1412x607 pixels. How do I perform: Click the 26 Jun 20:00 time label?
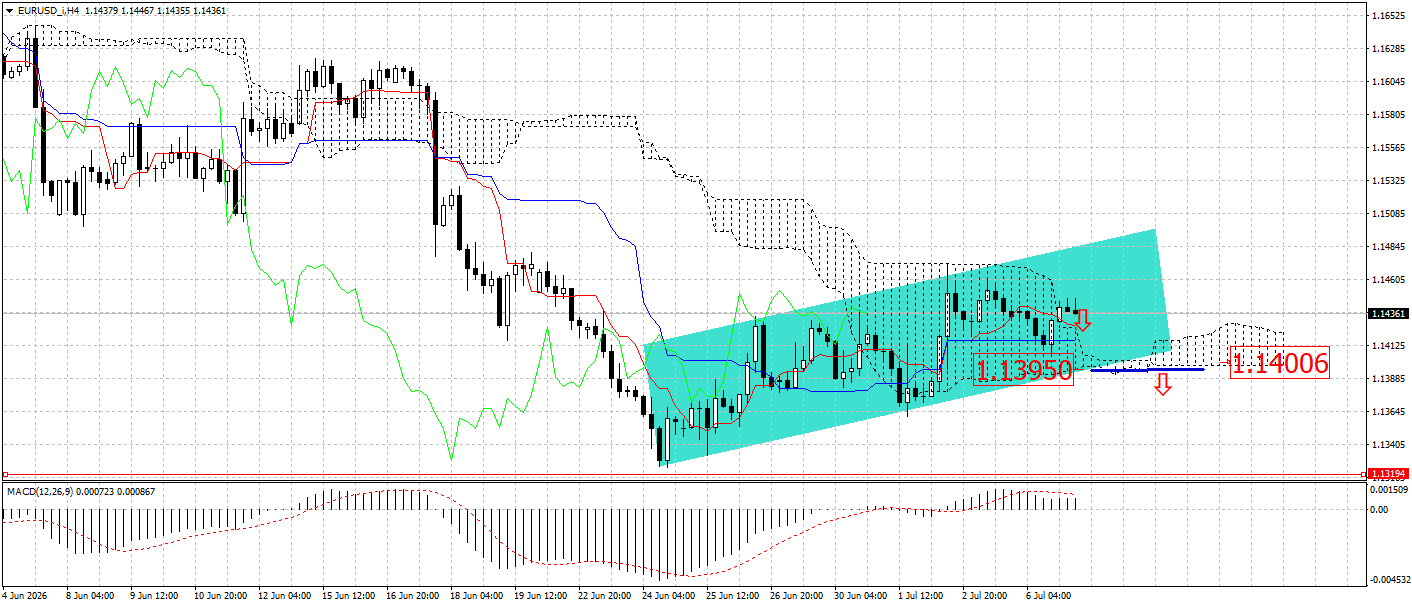coord(798,596)
